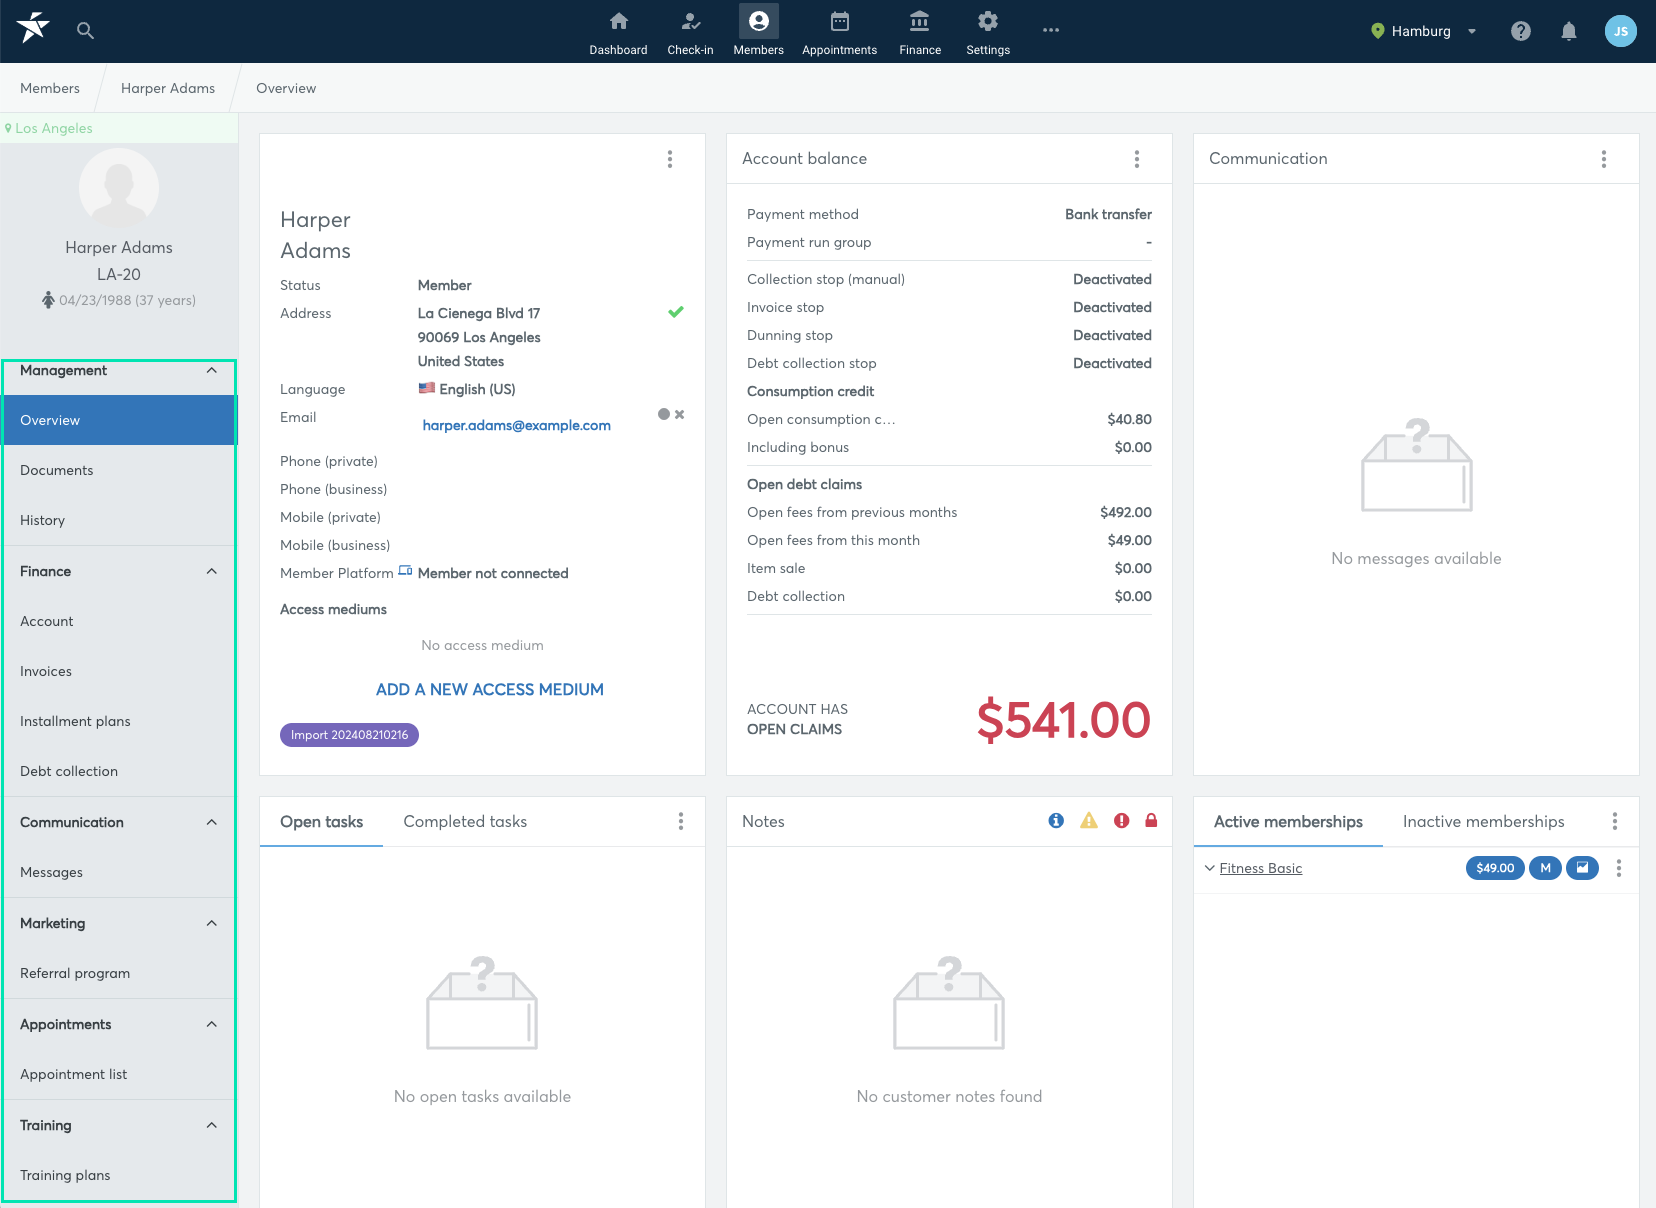Open memberships panel options menu

point(1614,821)
